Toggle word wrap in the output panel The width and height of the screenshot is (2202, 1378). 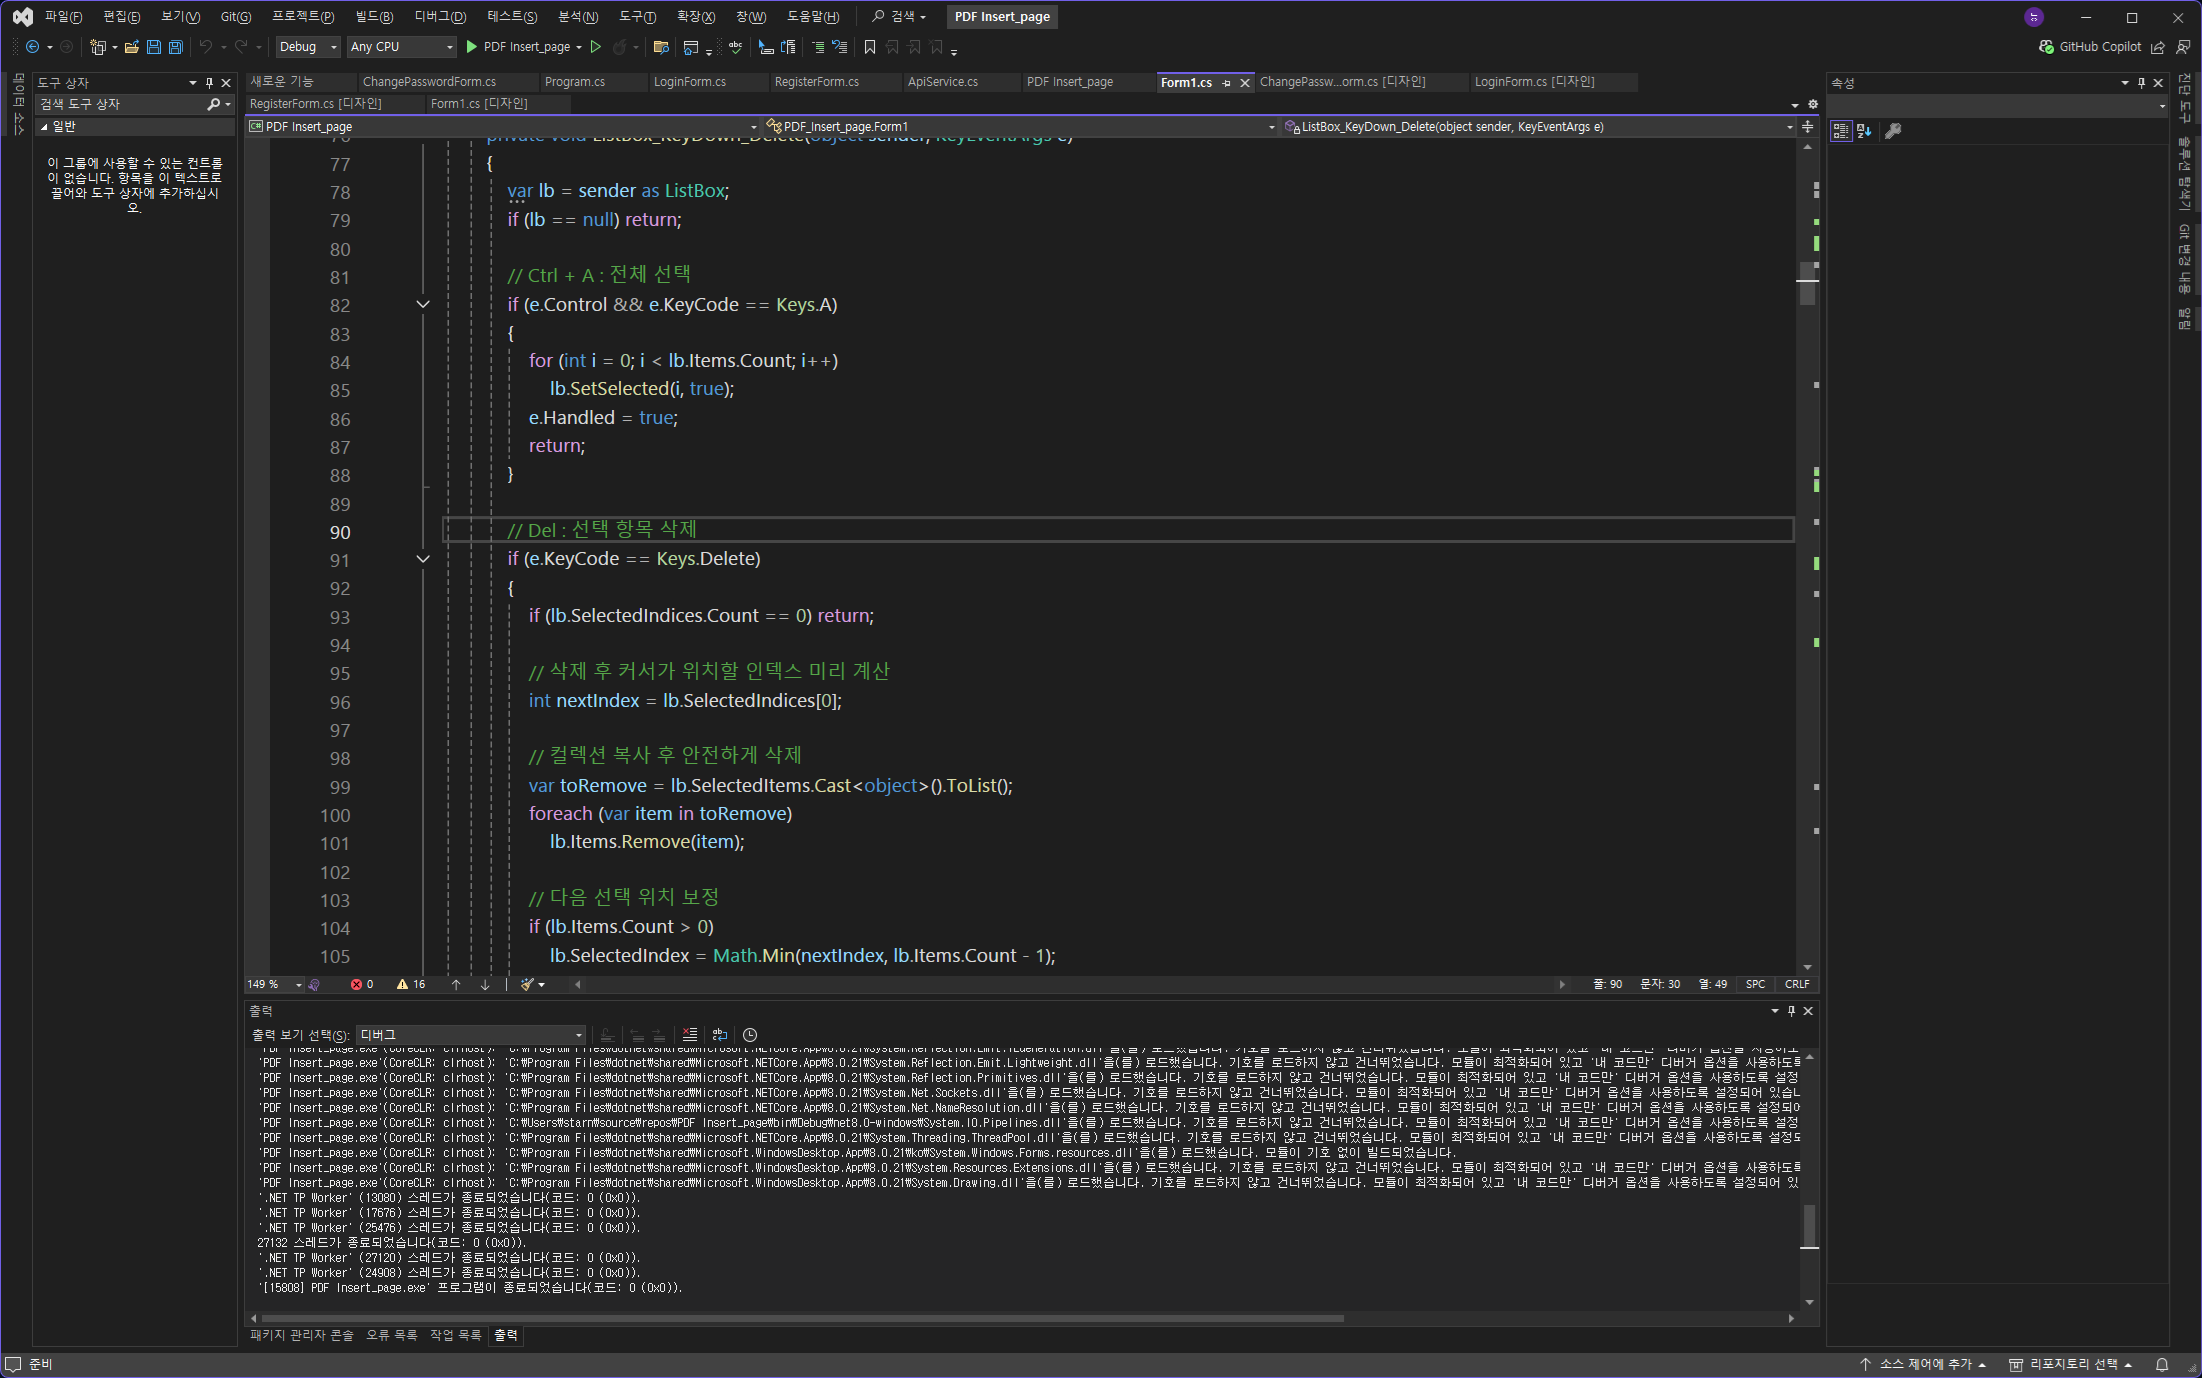click(720, 1035)
